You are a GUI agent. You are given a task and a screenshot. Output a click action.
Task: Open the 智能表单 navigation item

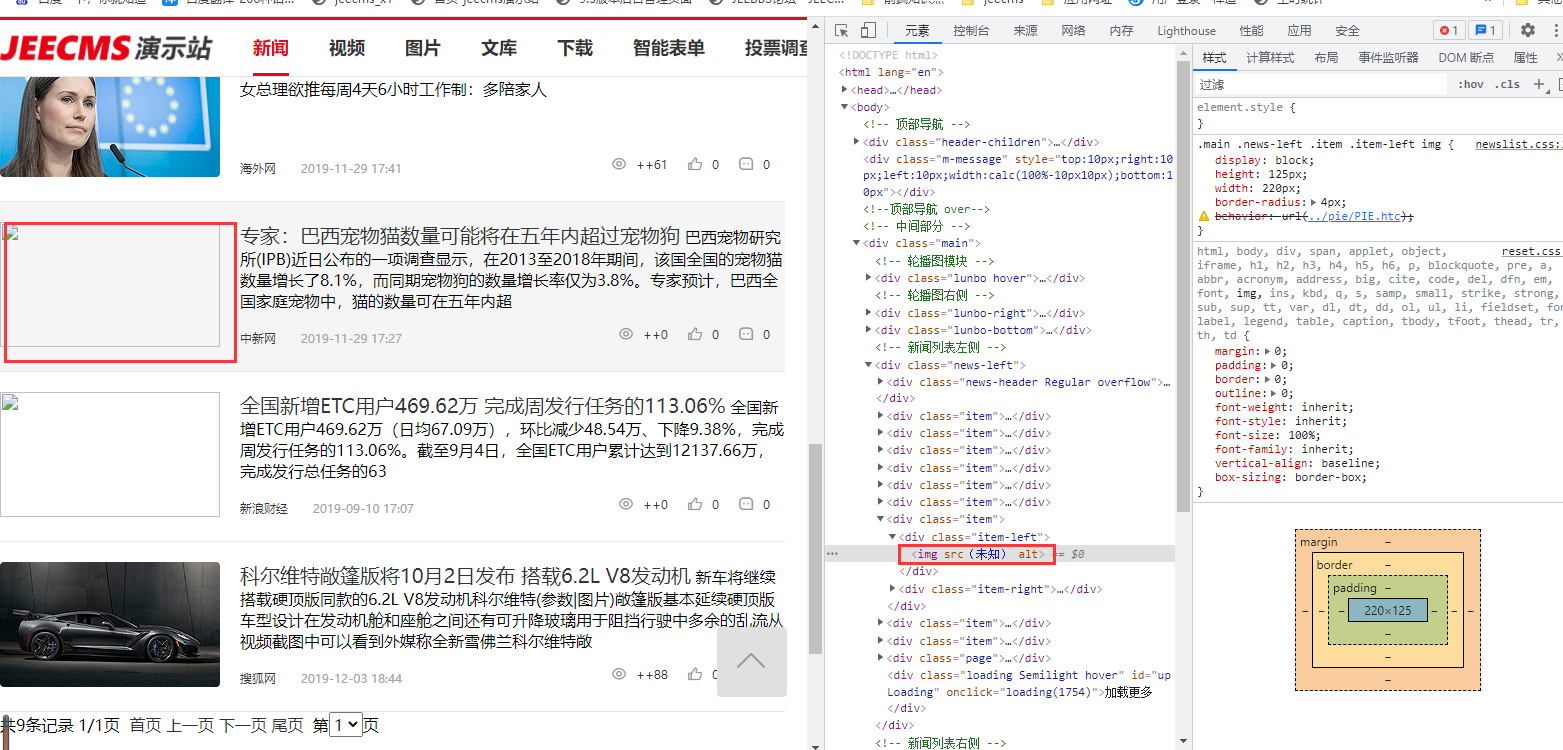(669, 48)
